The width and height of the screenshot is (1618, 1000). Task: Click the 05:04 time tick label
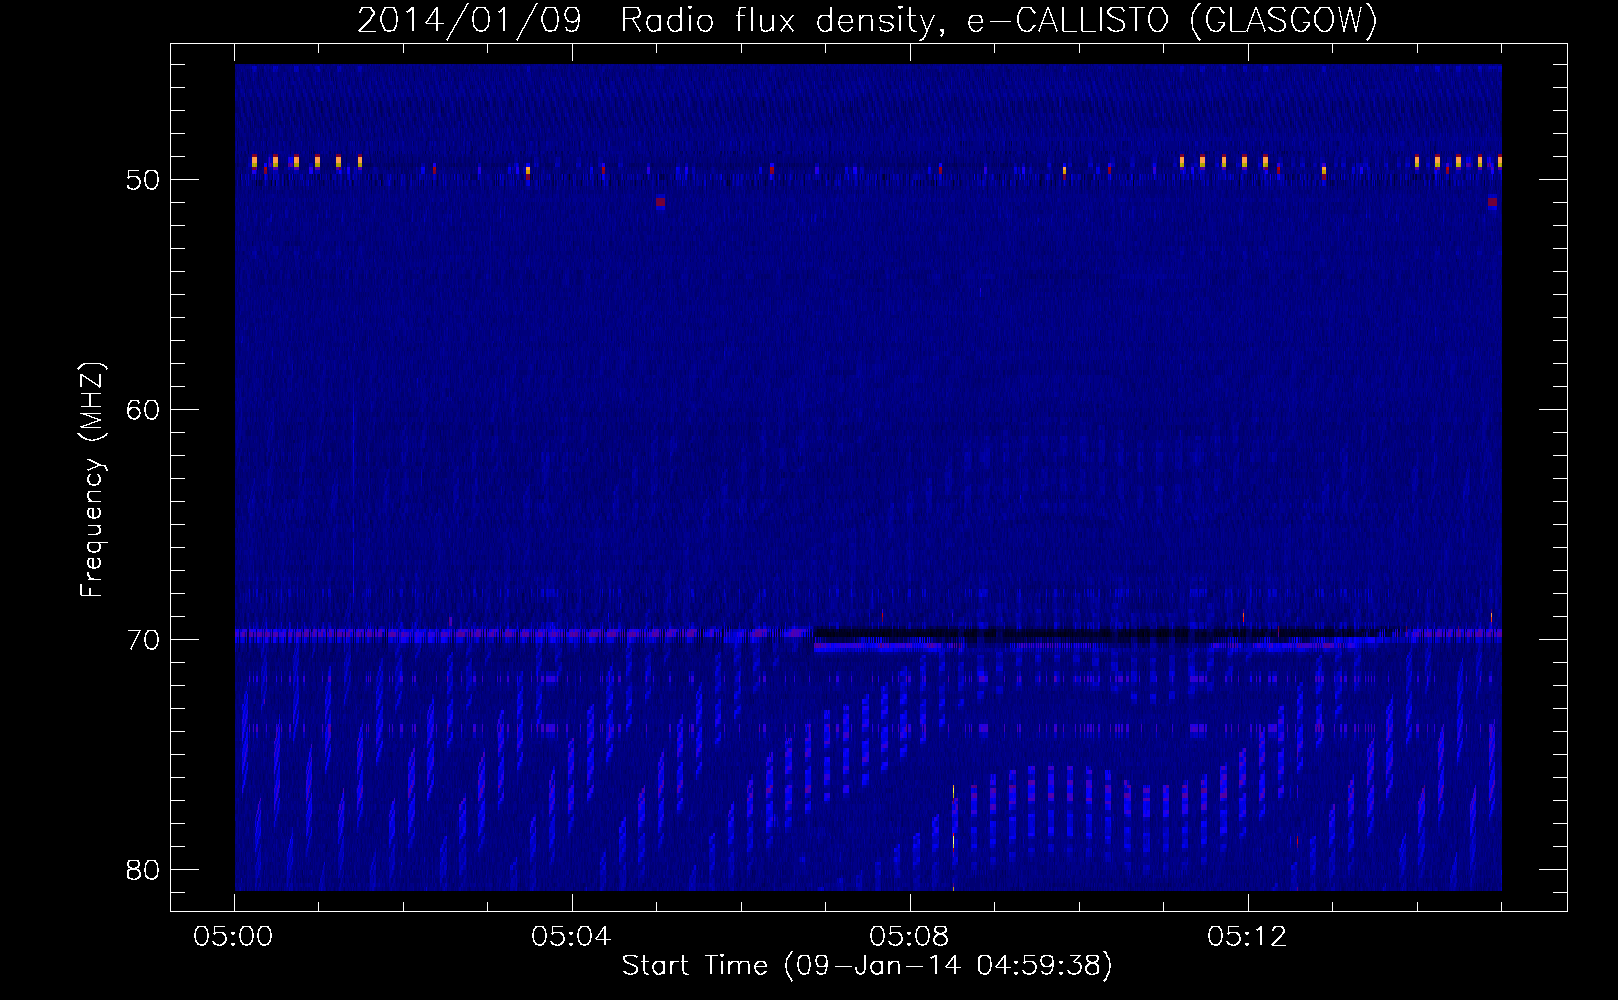(x=571, y=937)
